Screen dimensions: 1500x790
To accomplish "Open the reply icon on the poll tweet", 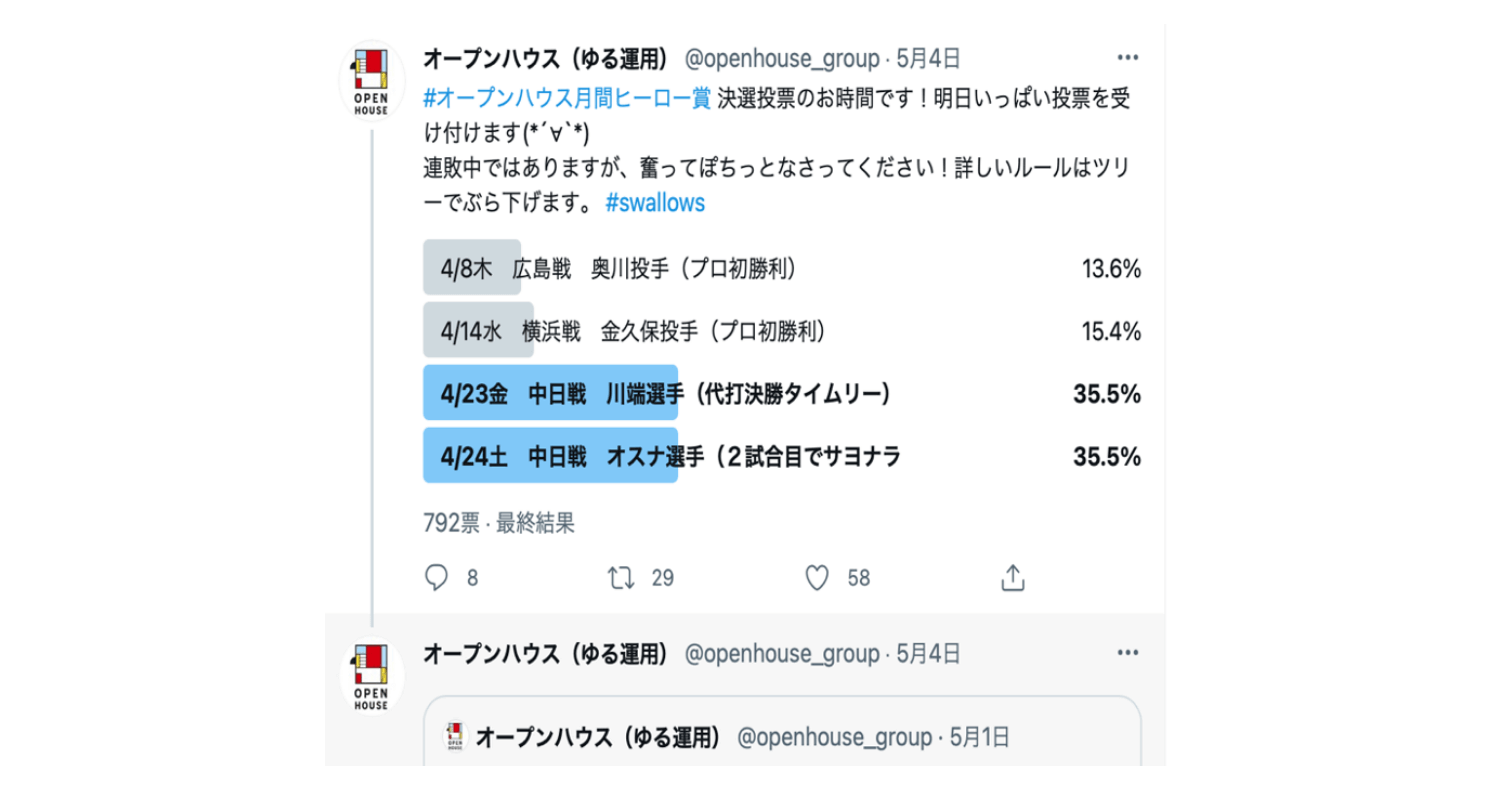I will pyautogui.click(x=437, y=578).
